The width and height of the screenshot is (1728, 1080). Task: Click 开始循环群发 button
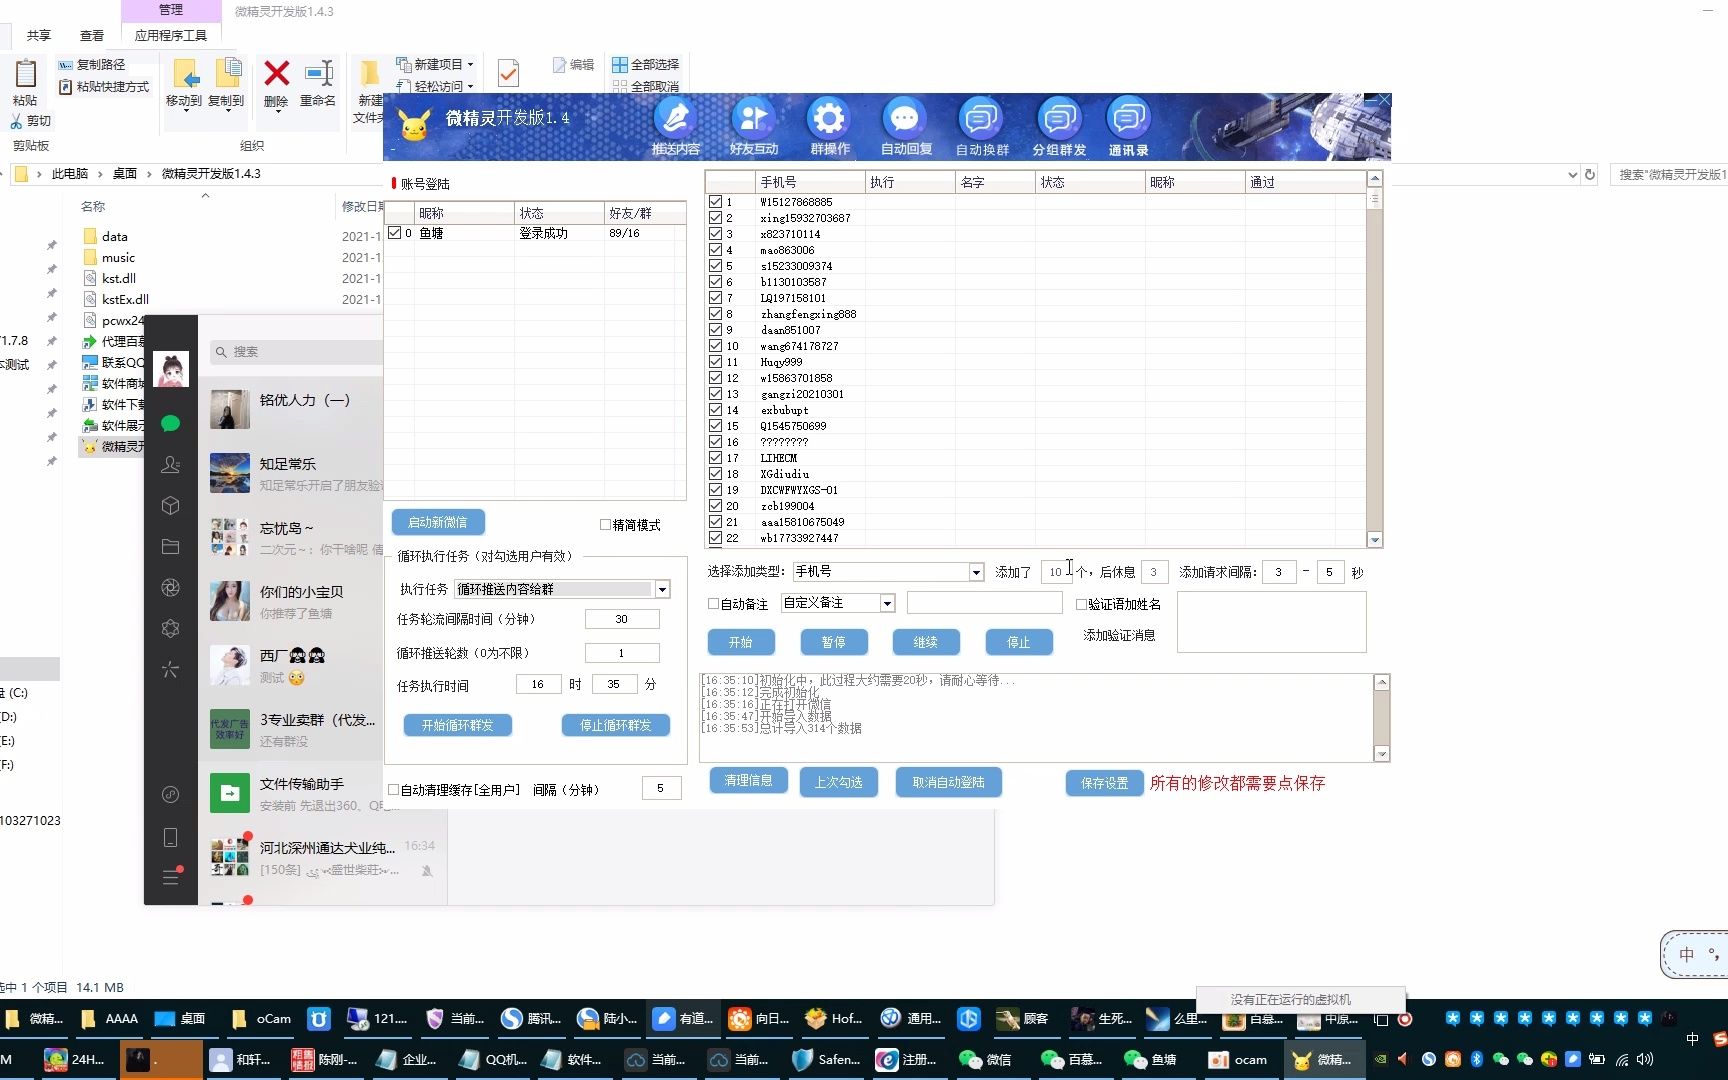coord(458,725)
